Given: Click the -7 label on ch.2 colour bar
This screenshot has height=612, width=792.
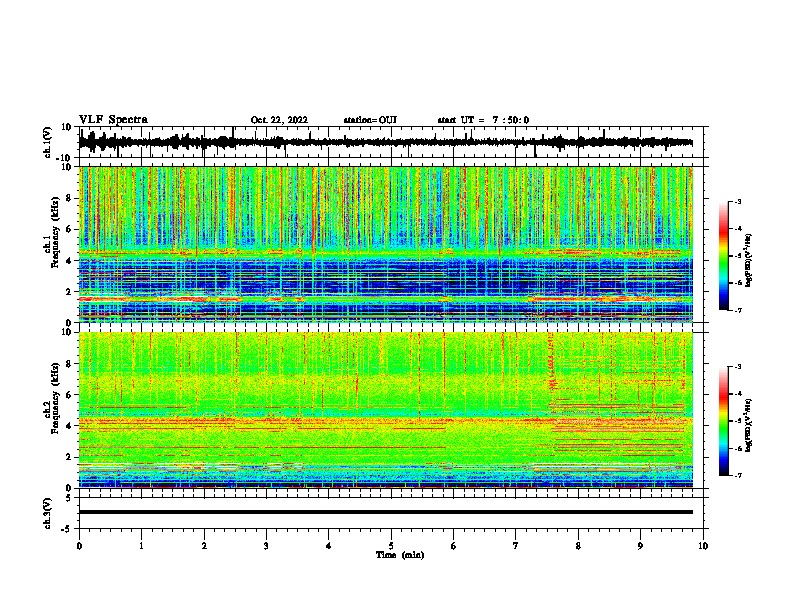Looking at the screenshot, I should [738, 475].
